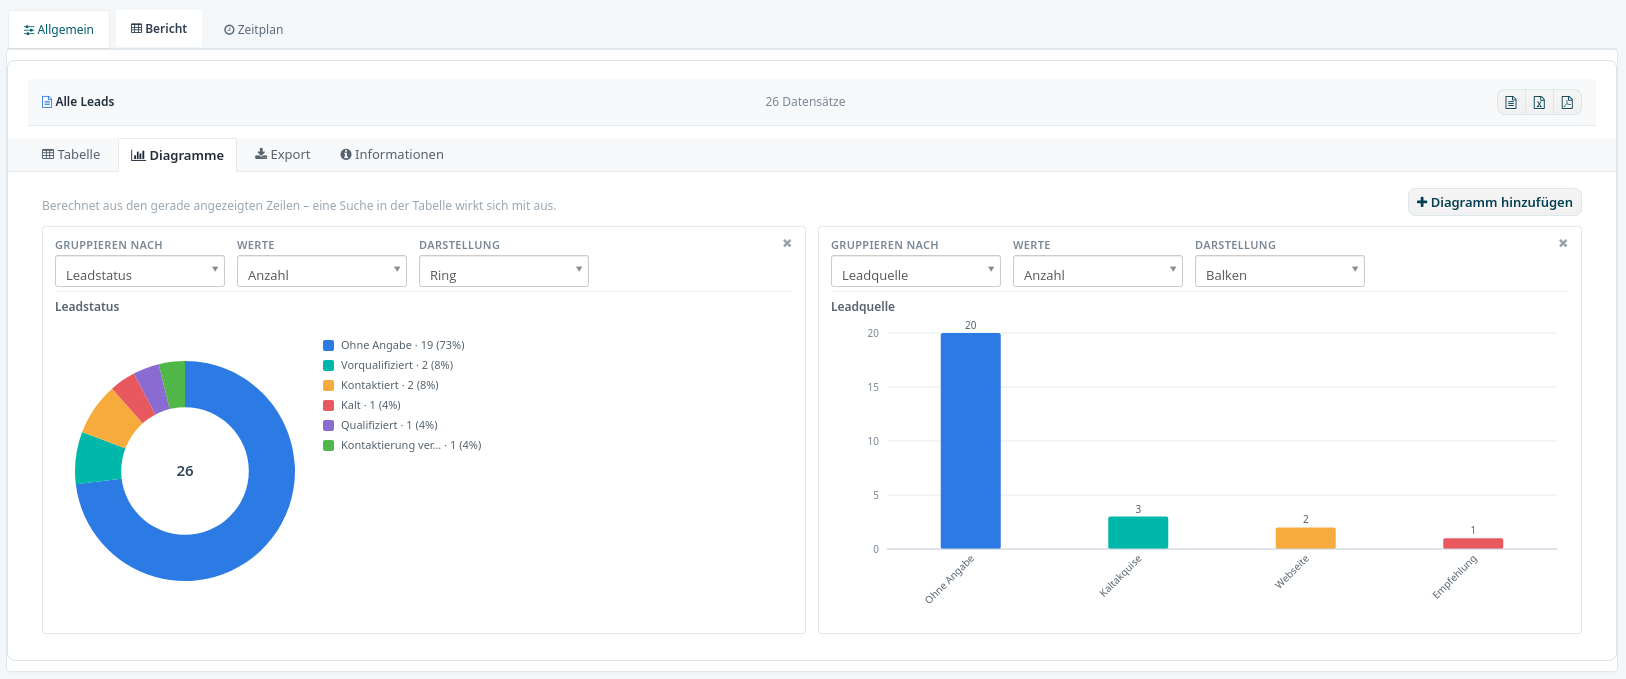Go to the Export sub-tab
The width and height of the screenshot is (1626, 679).
click(x=283, y=155)
